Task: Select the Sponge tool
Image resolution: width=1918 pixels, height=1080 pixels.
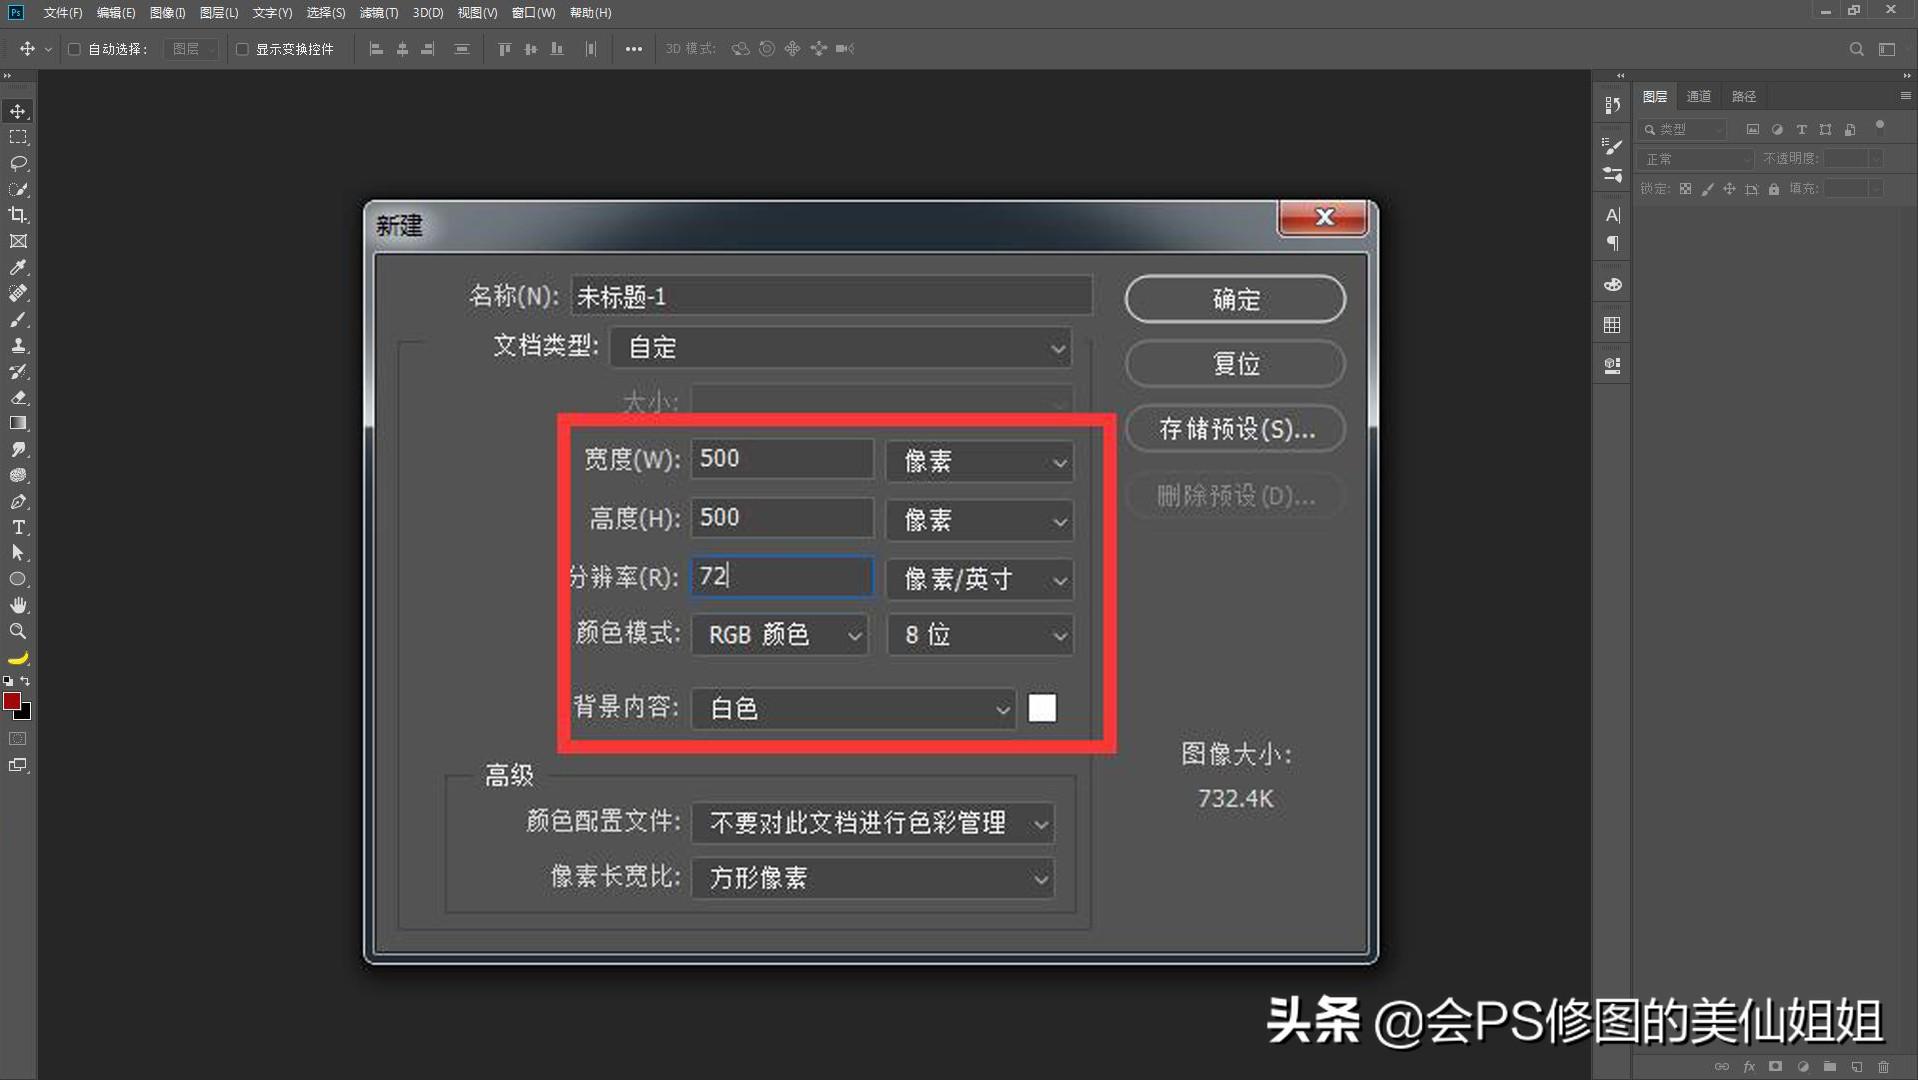Action: pos(18,475)
